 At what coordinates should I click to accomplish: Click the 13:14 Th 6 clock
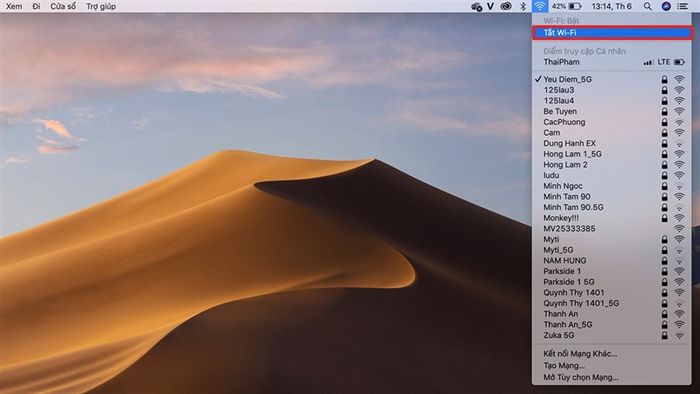pyautogui.click(x=611, y=6)
